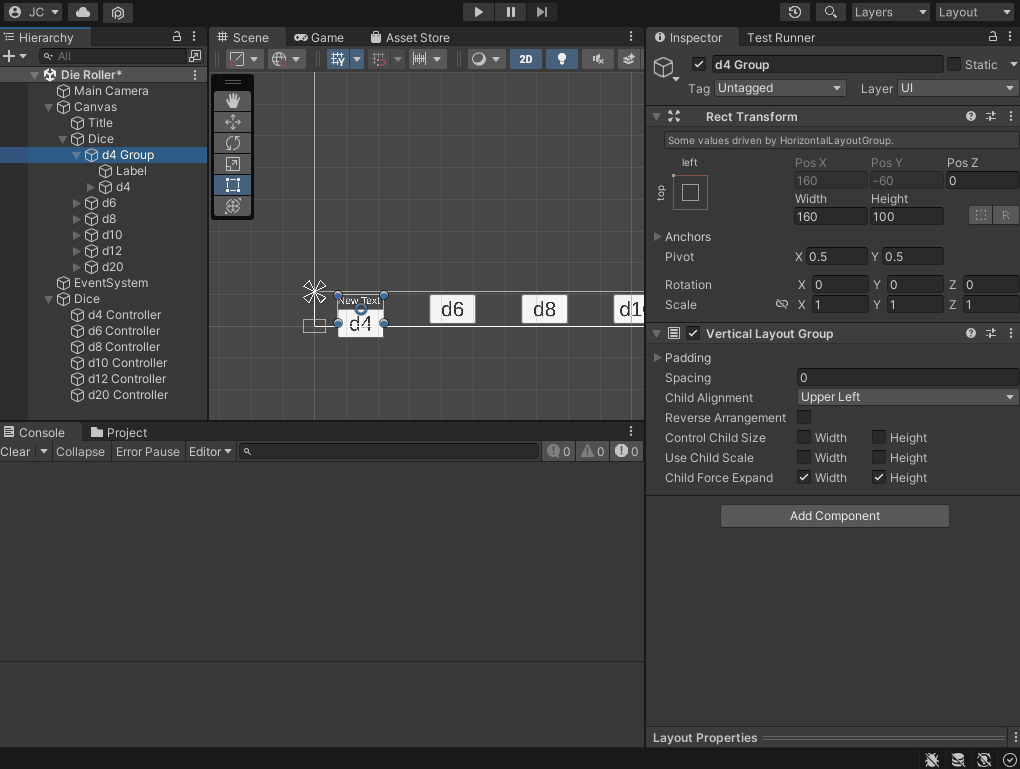Click the Hierarchy search field
Image resolution: width=1020 pixels, height=769 pixels.
pos(113,56)
